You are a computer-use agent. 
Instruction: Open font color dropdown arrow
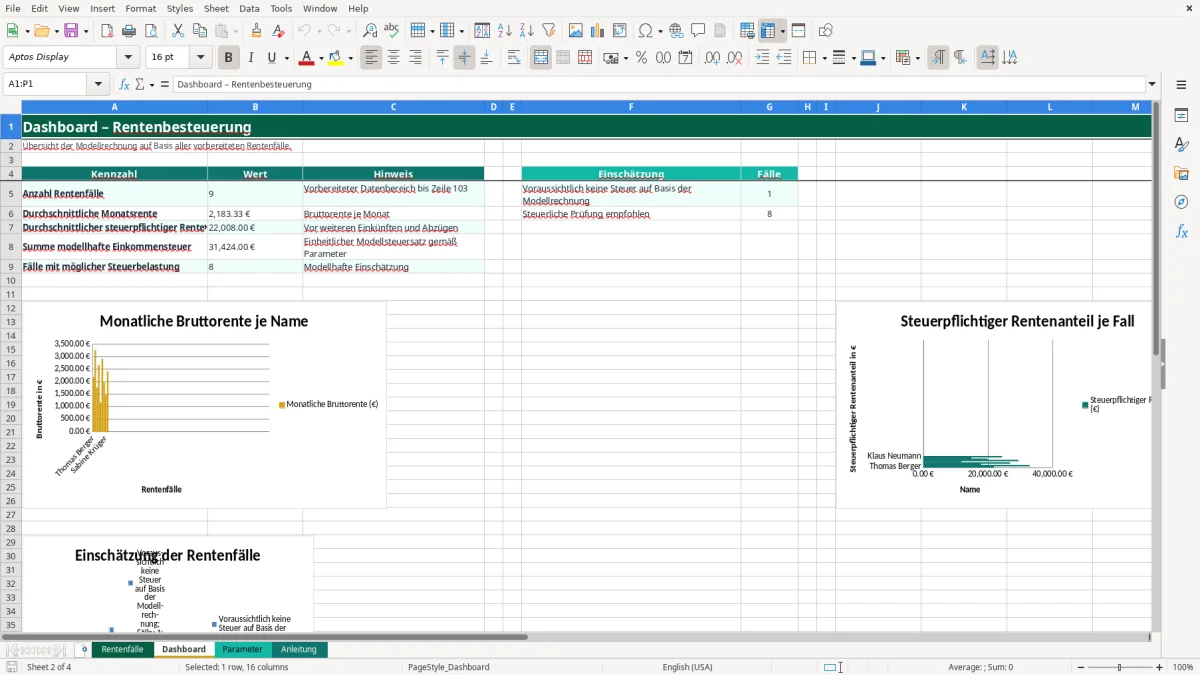click(x=321, y=58)
